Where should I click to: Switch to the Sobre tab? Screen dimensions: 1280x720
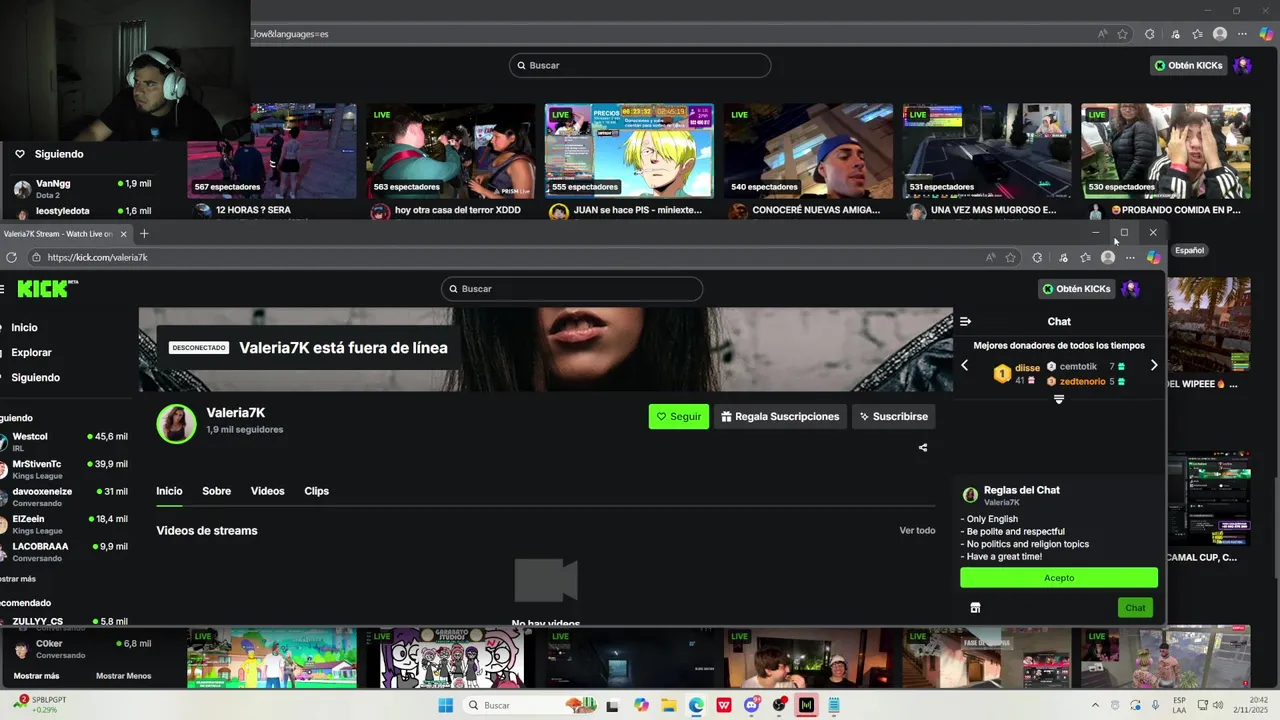(x=216, y=491)
